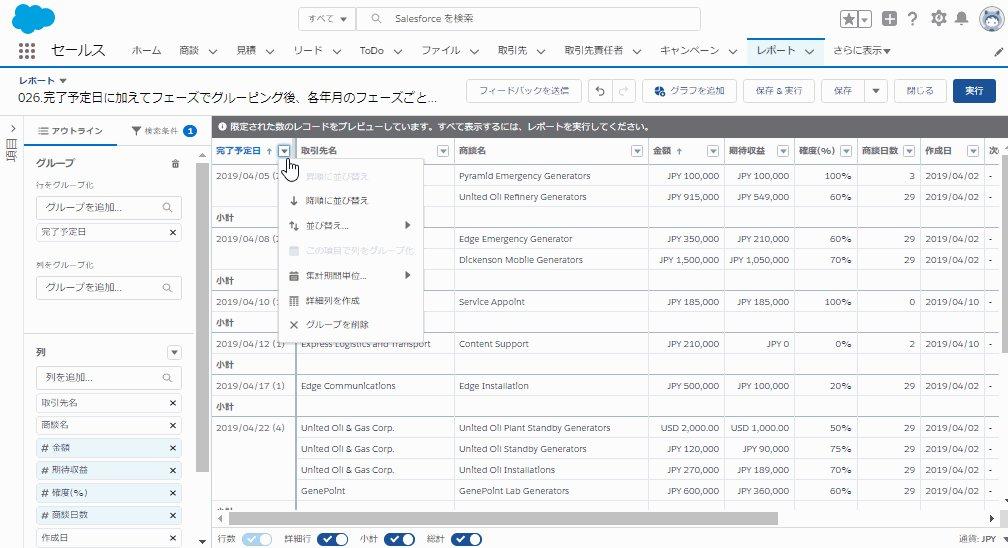This screenshot has height=548, width=1008.
Task: Click the Salesforce cloud logo
Action: click(33, 19)
